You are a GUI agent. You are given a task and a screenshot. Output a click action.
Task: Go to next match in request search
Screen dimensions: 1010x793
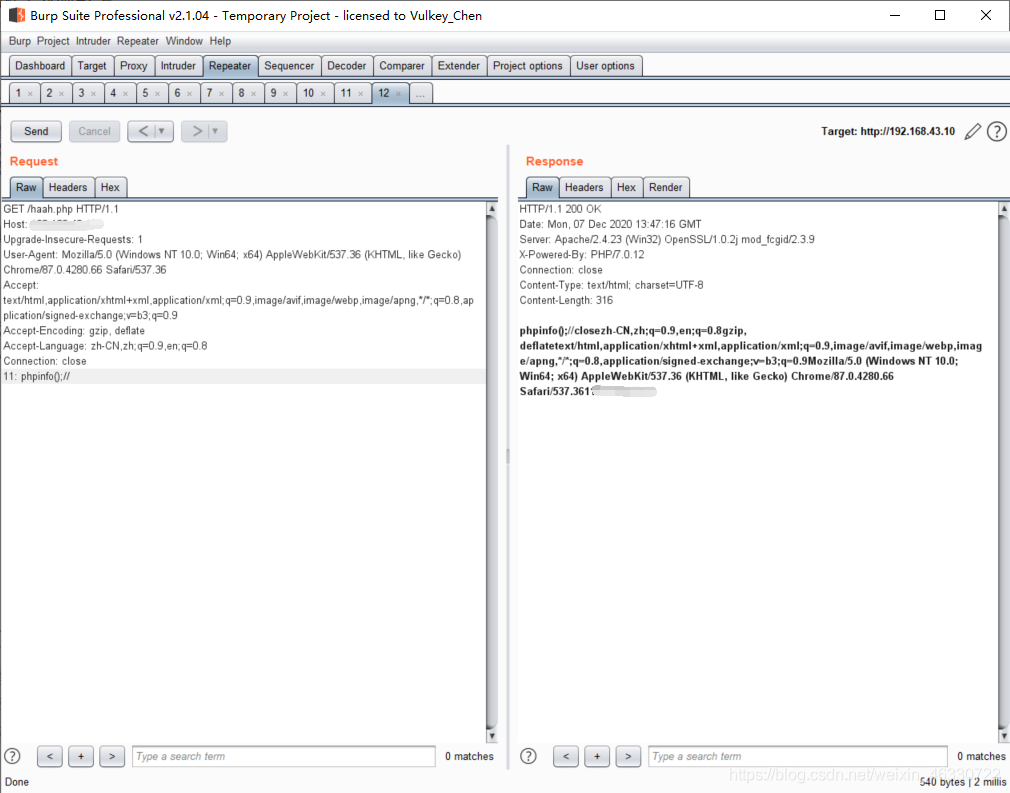coord(112,756)
